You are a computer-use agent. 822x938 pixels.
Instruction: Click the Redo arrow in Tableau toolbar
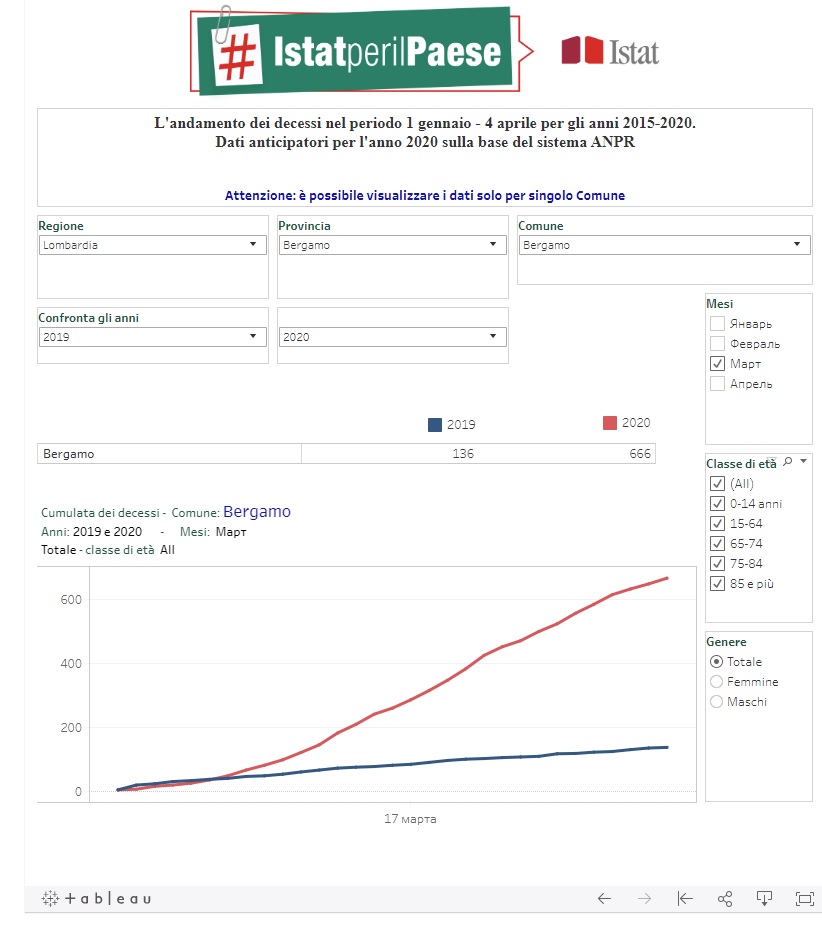(x=645, y=898)
